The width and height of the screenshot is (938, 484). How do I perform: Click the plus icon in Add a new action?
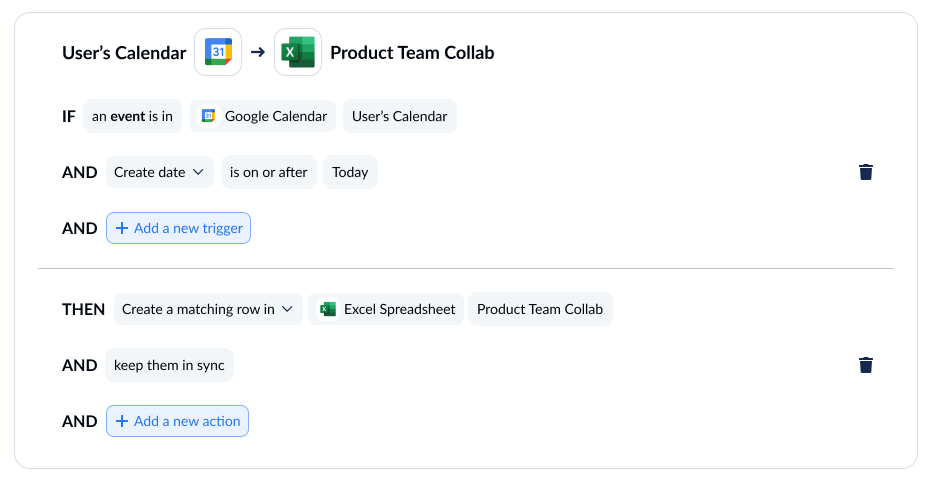[122, 421]
